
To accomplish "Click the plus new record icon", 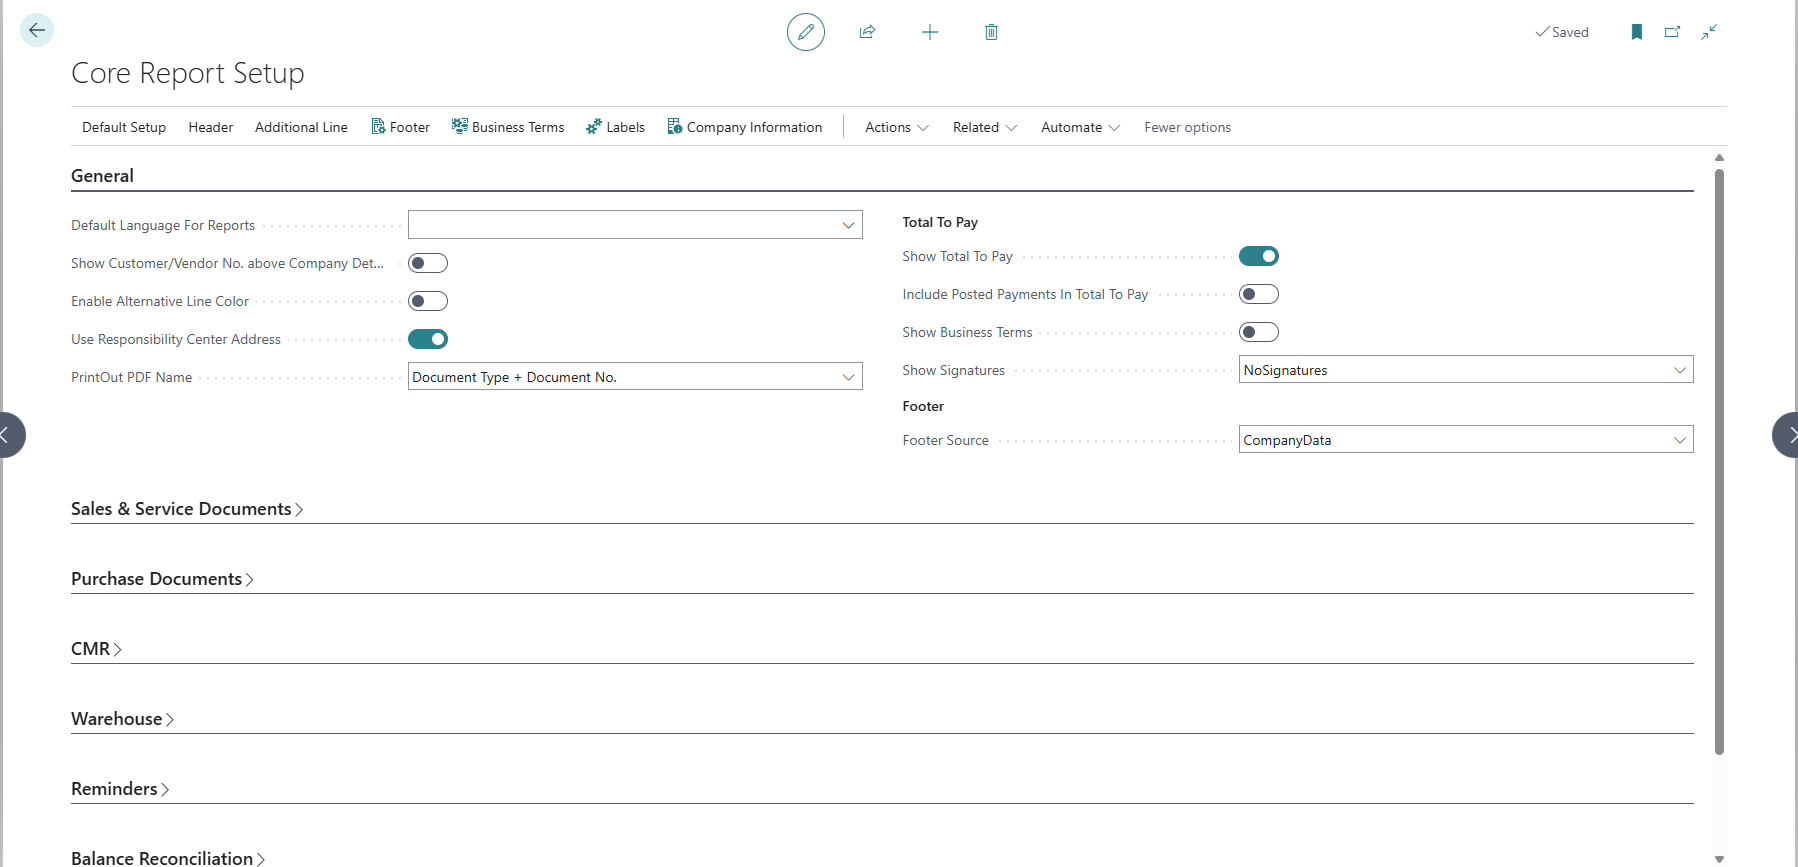I will (x=929, y=32).
